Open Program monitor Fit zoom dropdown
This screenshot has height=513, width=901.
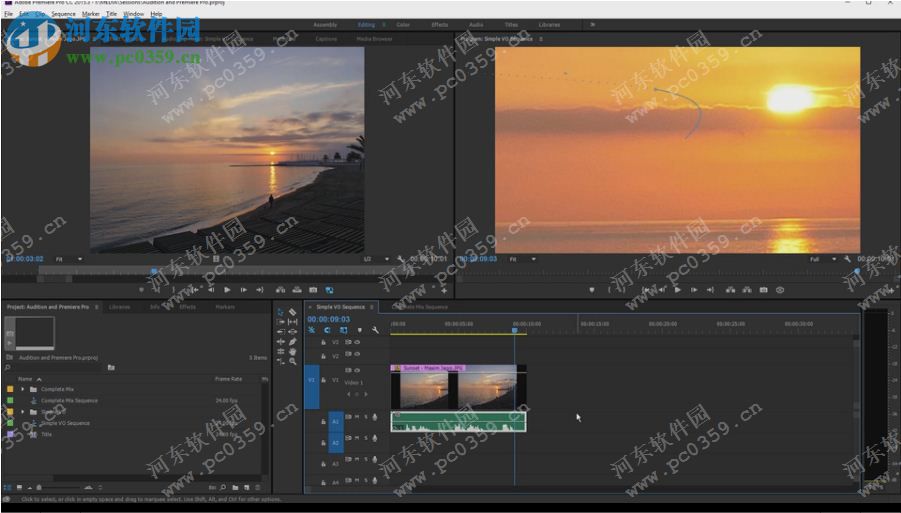(x=523, y=259)
